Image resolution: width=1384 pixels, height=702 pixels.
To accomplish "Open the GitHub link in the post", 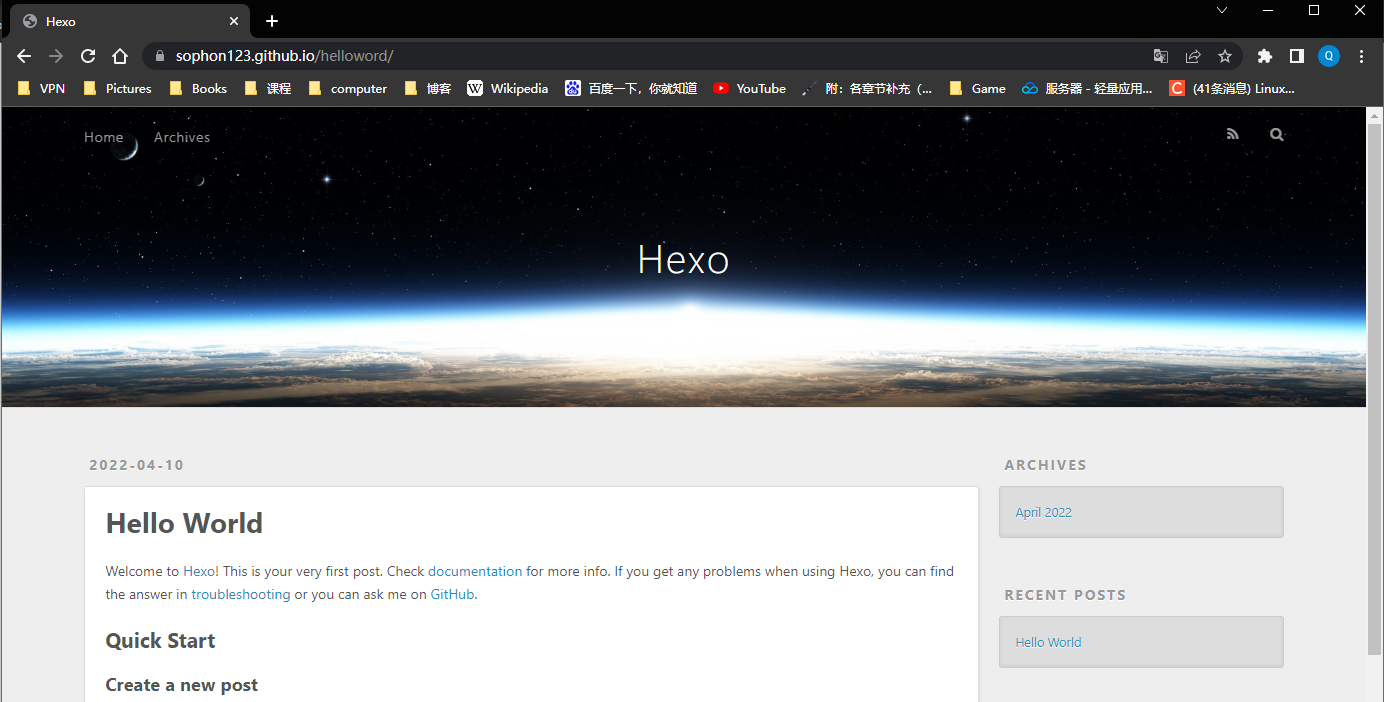I will click(x=452, y=594).
